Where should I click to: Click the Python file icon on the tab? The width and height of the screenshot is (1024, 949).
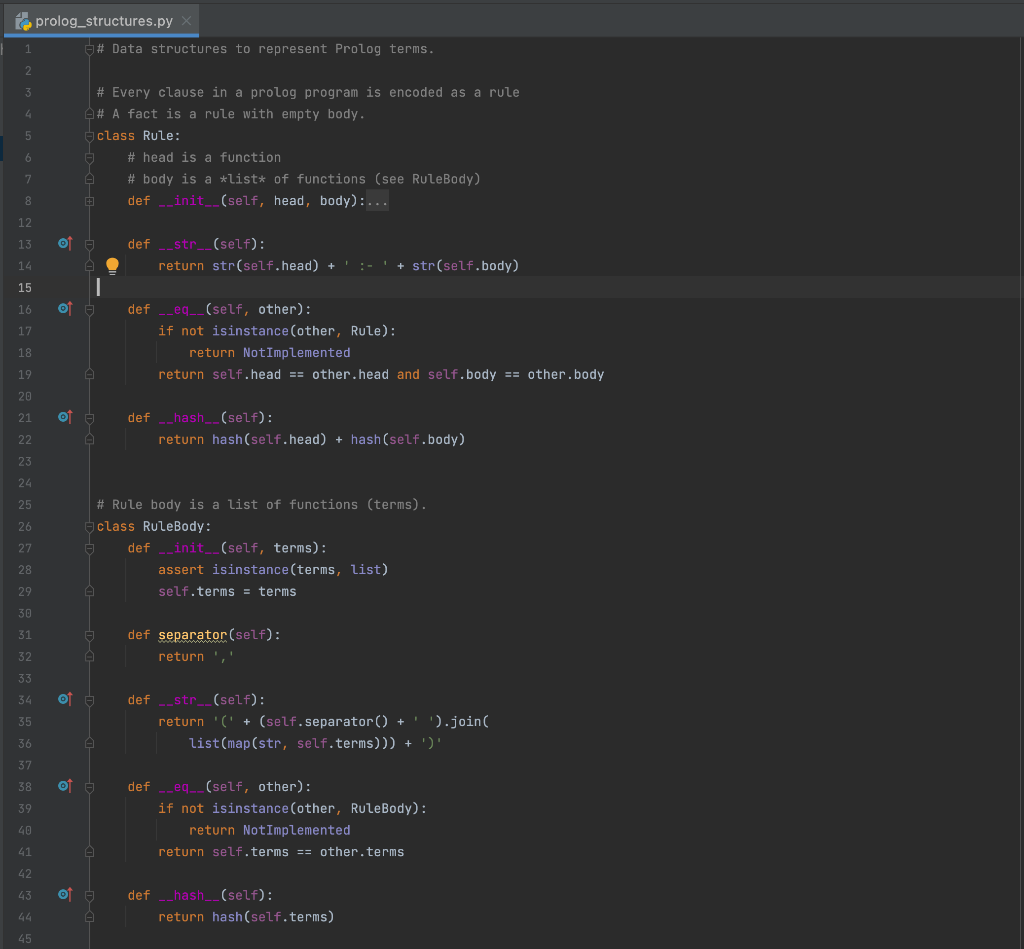click(24, 22)
